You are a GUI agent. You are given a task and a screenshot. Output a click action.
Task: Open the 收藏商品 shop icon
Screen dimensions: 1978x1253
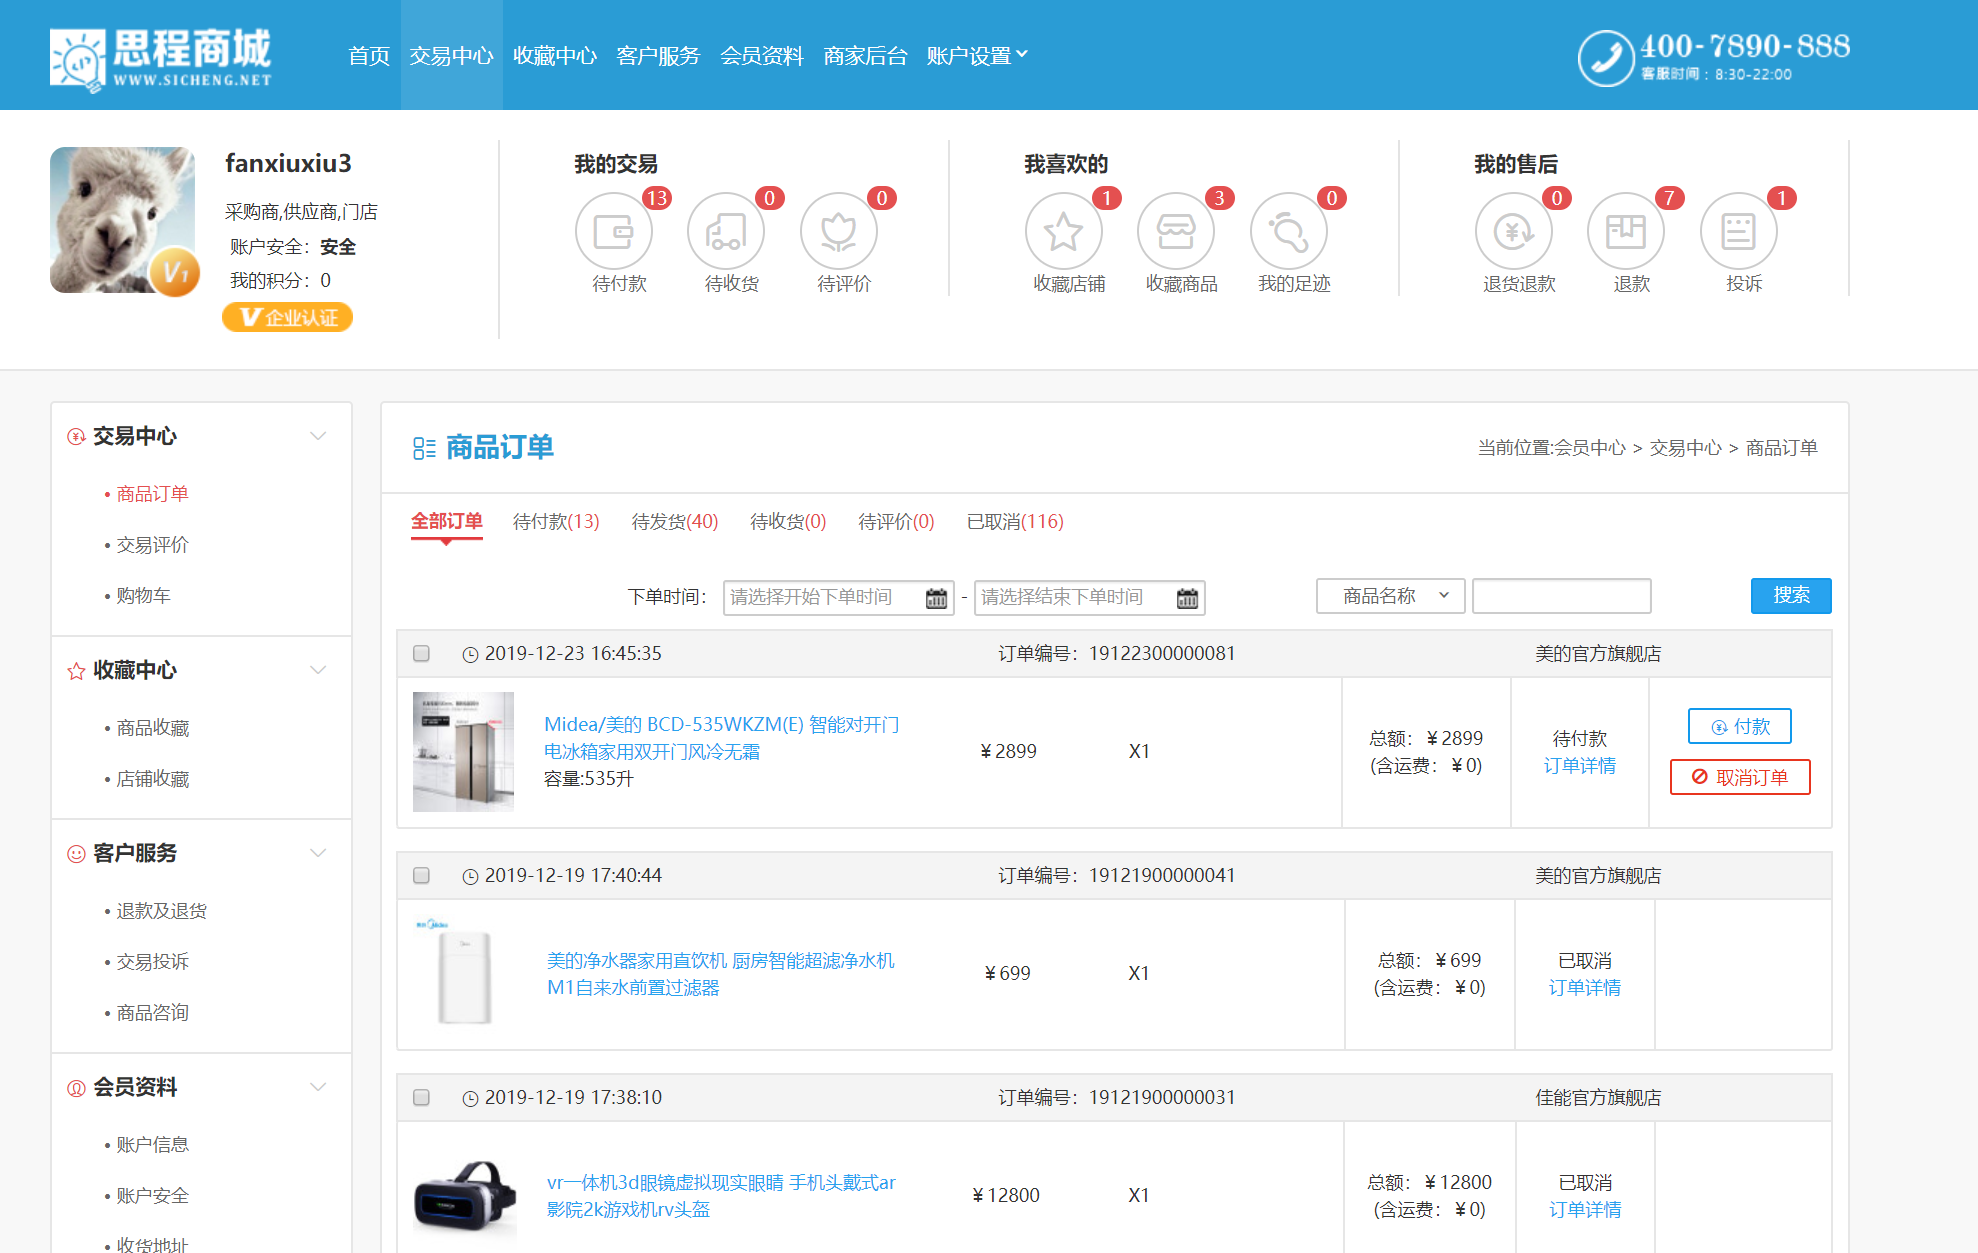(1176, 231)
